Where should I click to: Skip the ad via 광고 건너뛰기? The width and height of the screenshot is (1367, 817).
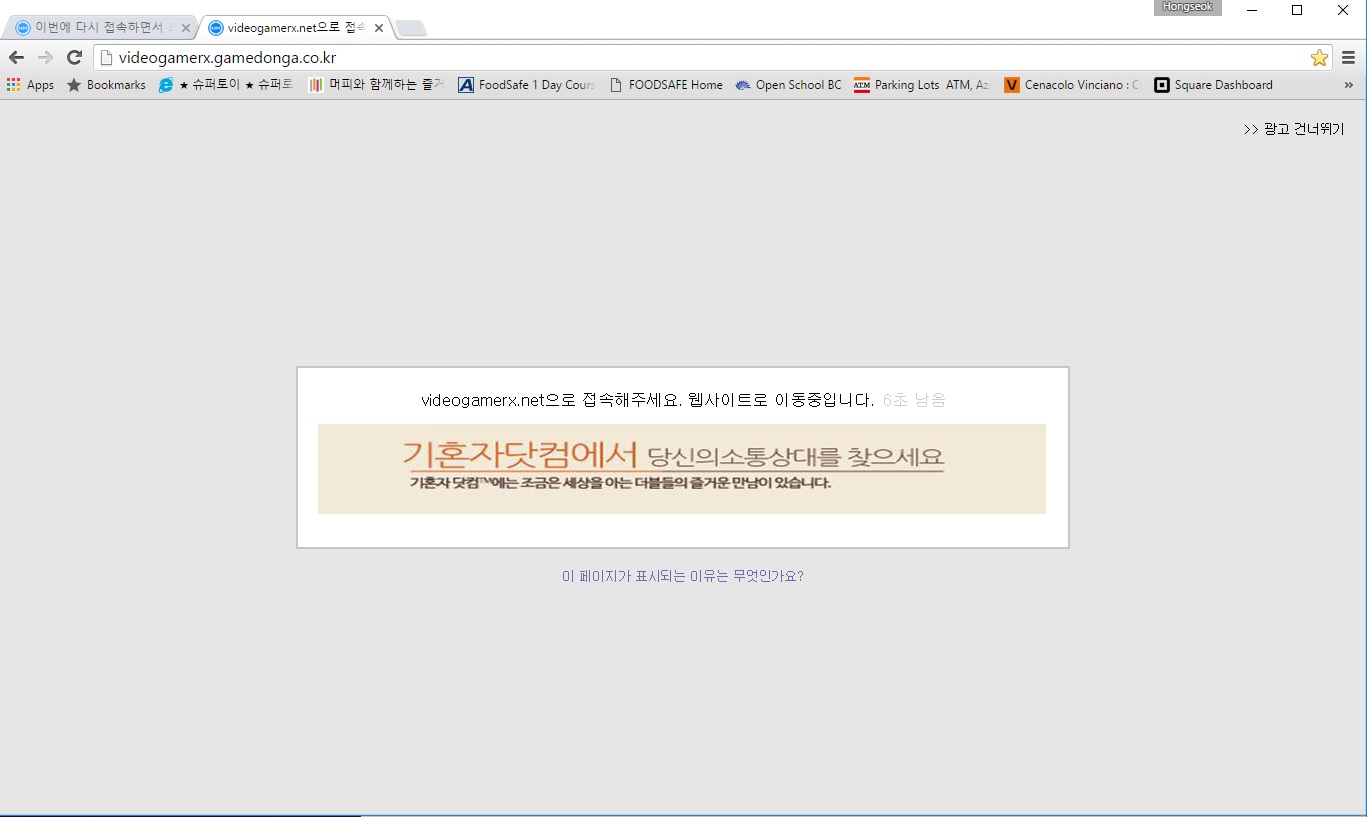pyautogui.click(x=1294, y=129)
